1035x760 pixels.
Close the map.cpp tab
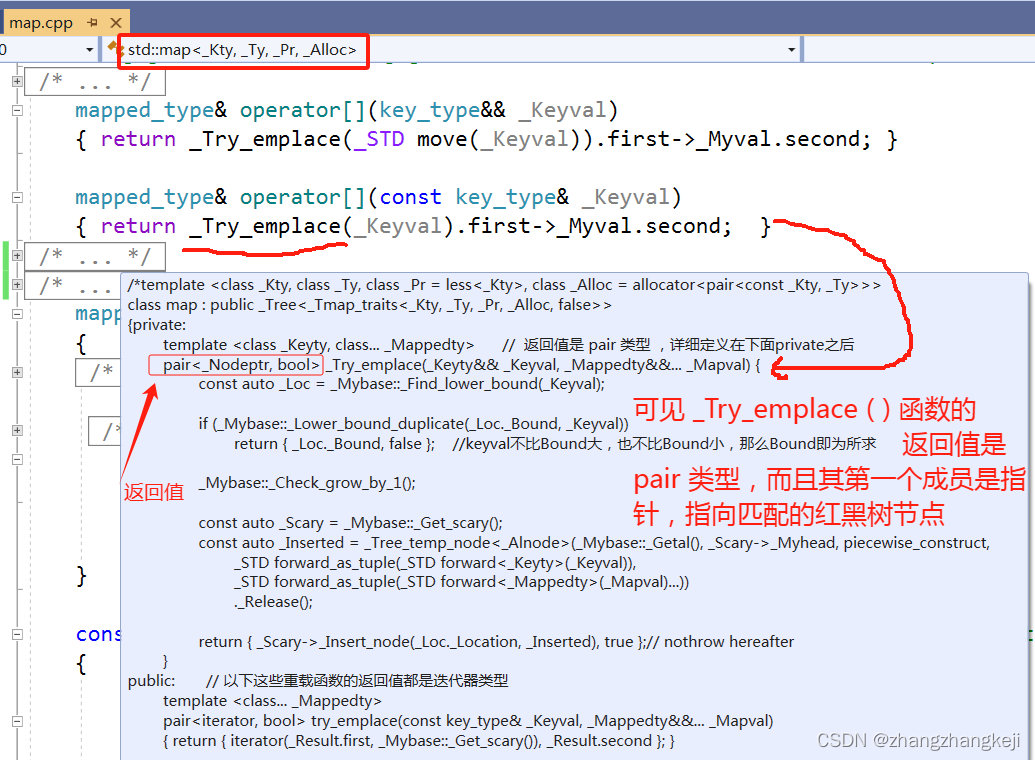coord(116,23)
